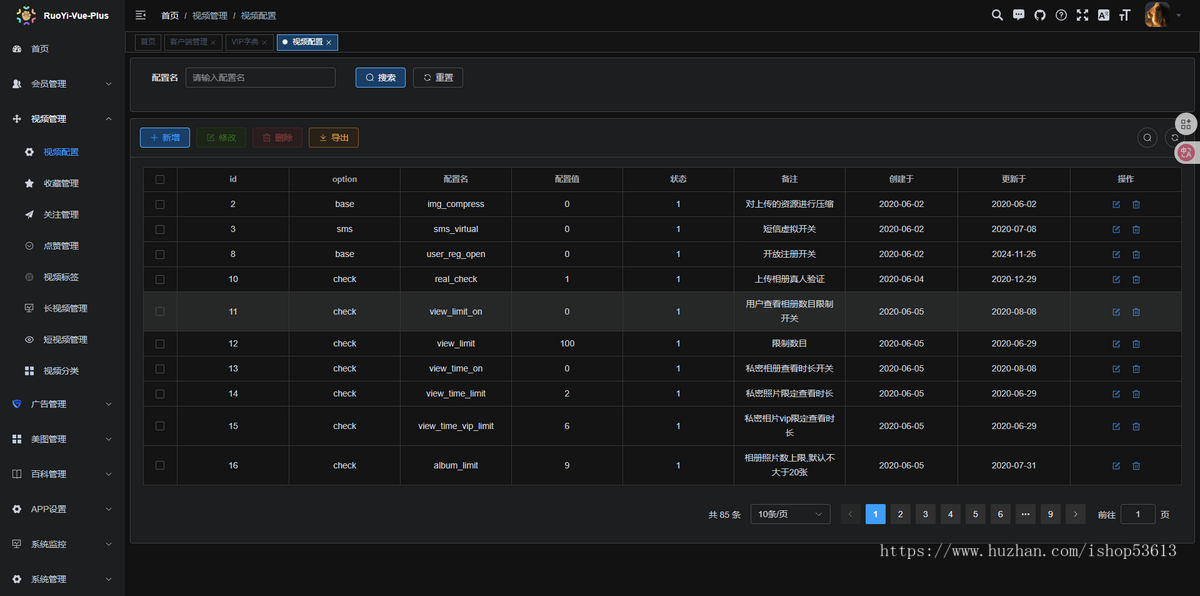The height and width of the screenshot is (596, 1200).
Task: Open the message bubble icon in header
Action: tap(1019, 15)
